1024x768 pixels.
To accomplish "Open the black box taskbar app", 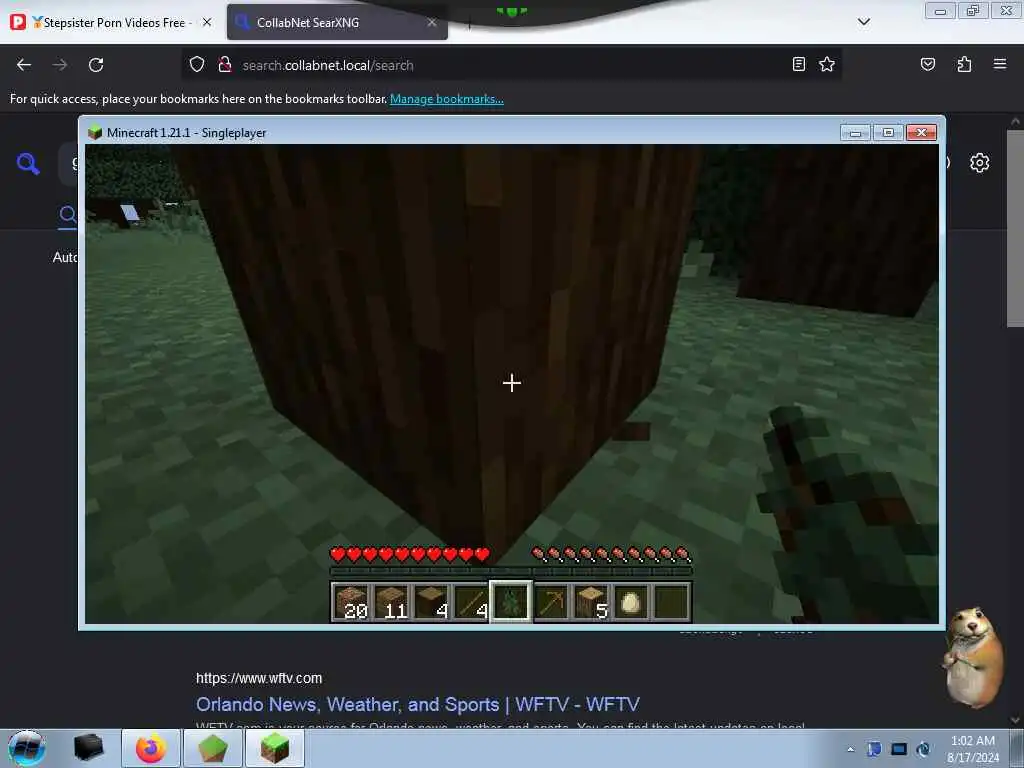I will click(x=89, y=748).
